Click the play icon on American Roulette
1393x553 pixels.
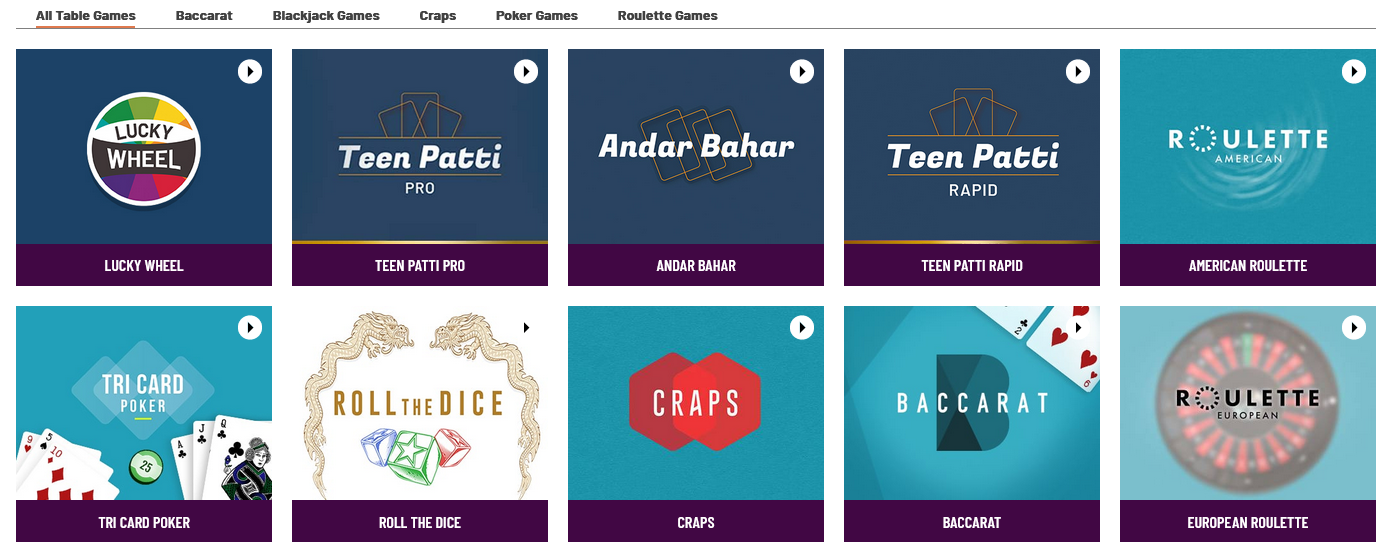[x=1354, y=71]
